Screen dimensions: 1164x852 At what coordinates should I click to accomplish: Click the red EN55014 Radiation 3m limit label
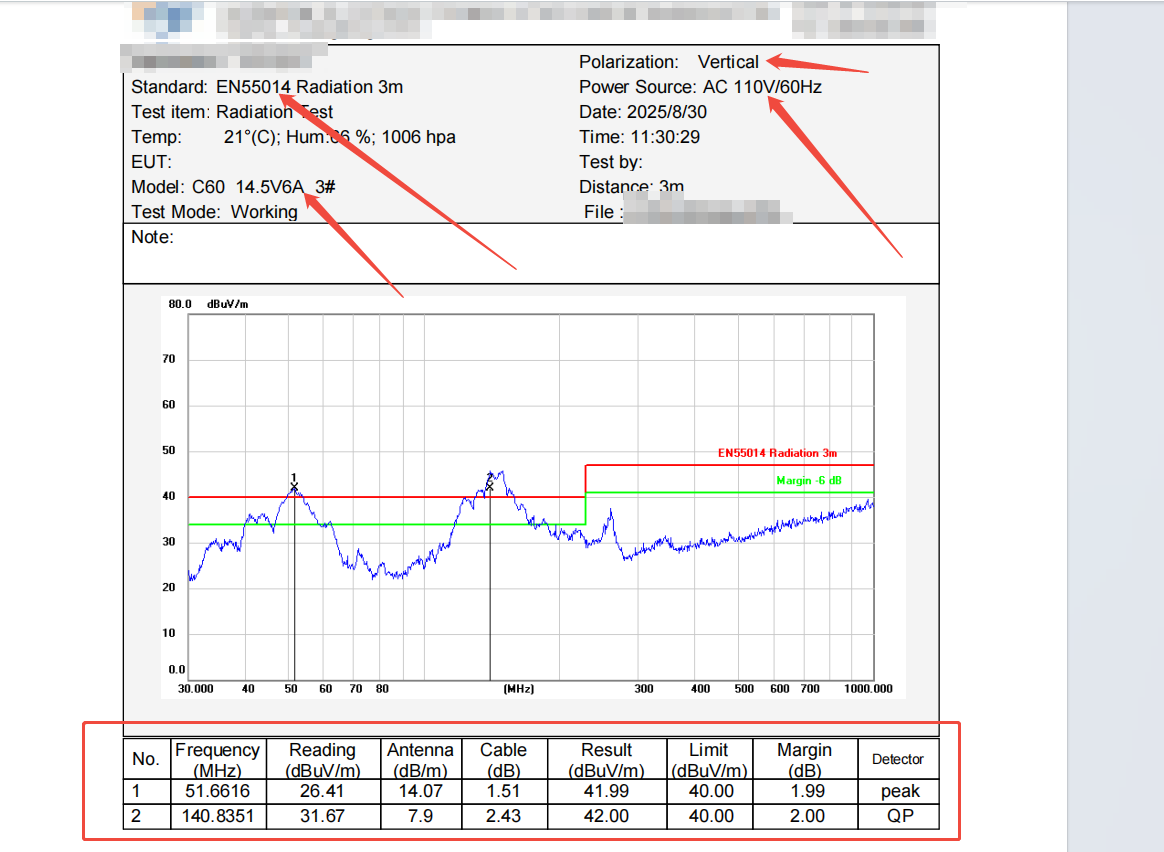777,453
